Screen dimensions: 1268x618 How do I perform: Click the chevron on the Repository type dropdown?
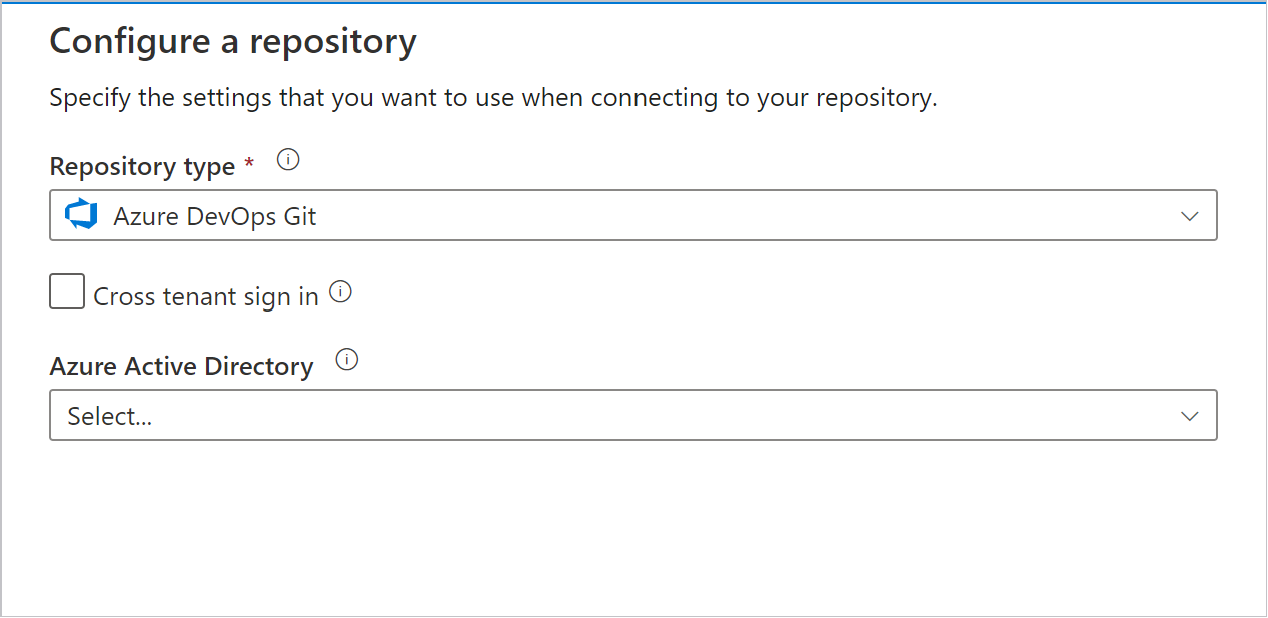tap(1190, 215)
